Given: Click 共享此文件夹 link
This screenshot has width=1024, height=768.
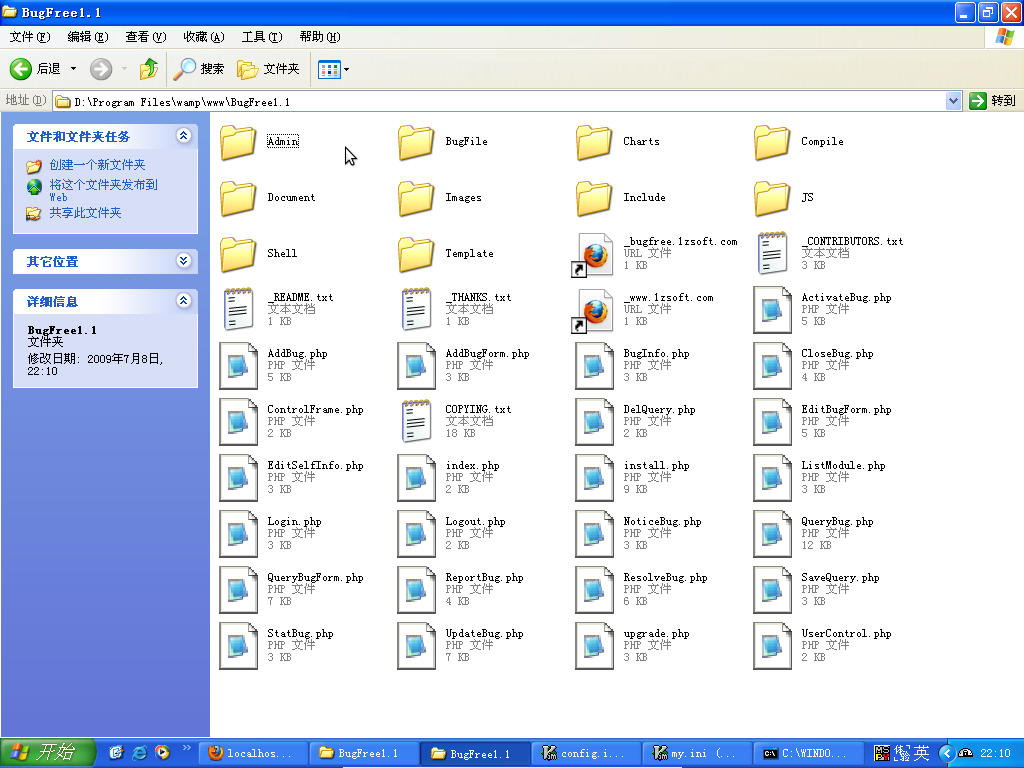Looking at the screenshot, I should pos(85,213).
